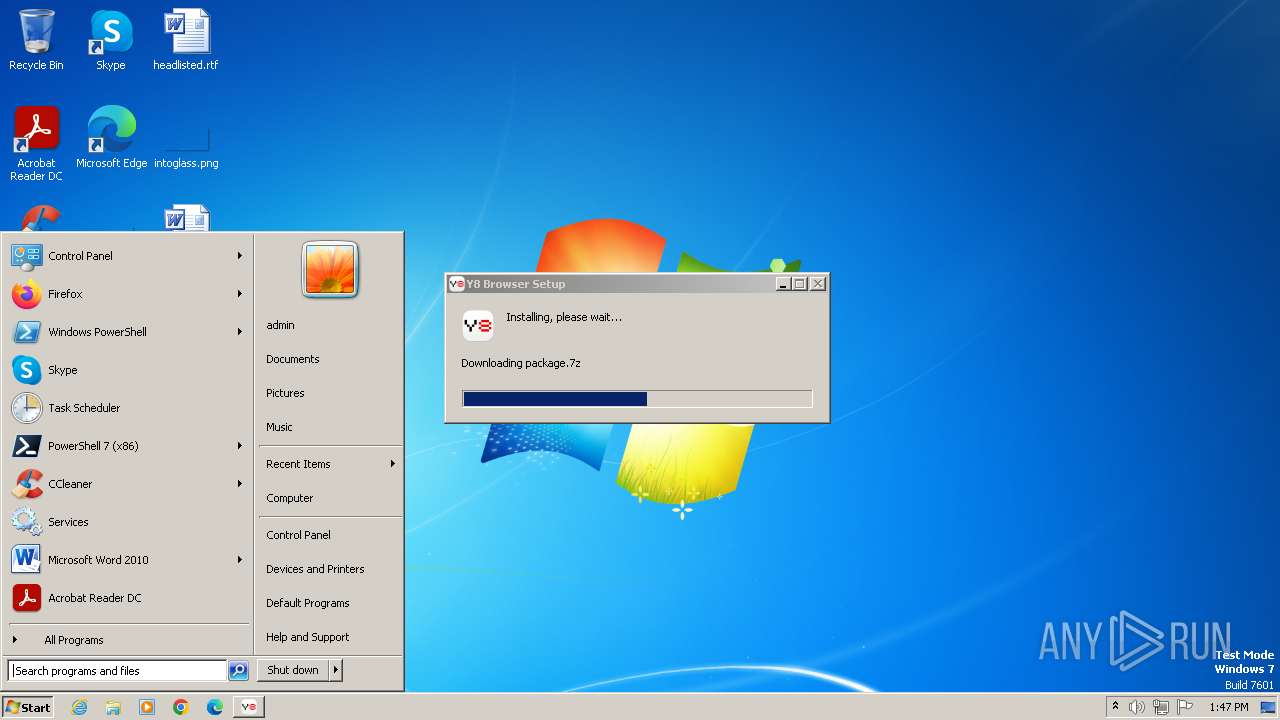Screen dimensions: 1280x720
Task: Select the headlisted.rtf desktop file
Action: click(x=186, y=40)
